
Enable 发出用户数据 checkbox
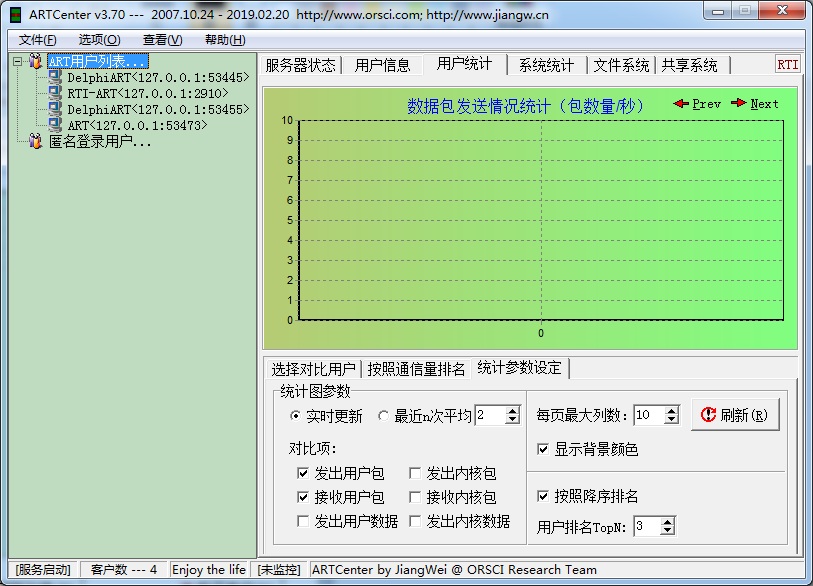click(303, 521)
